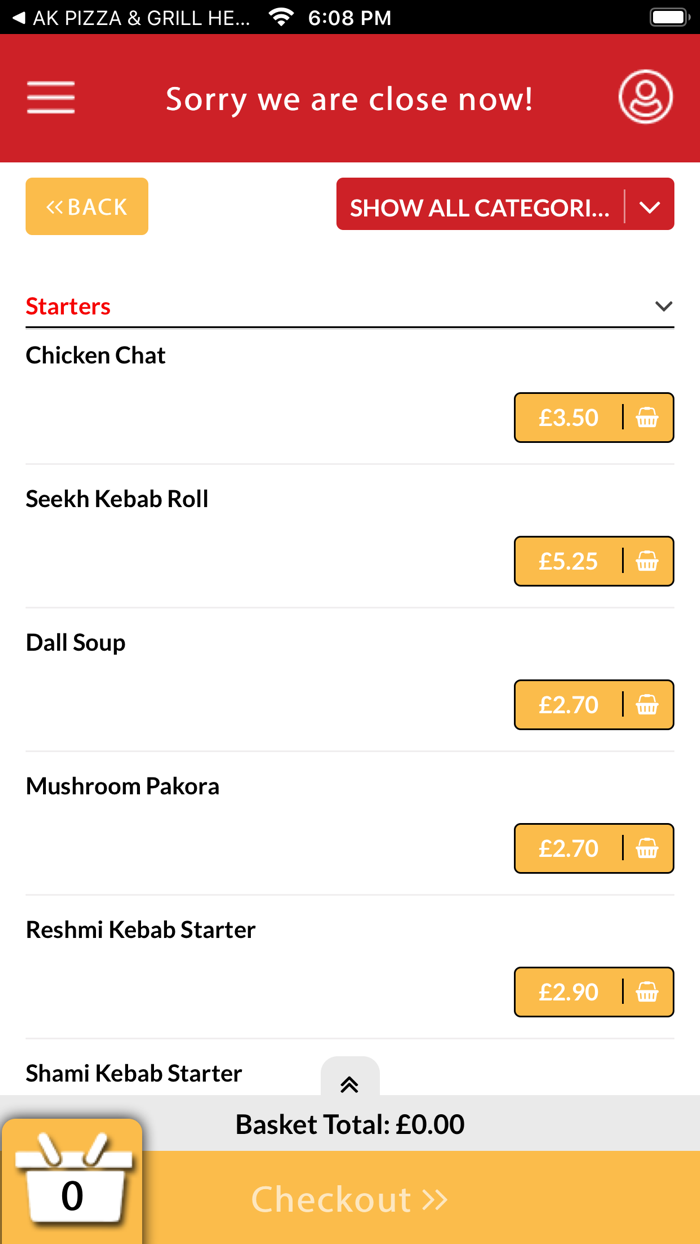Screen dimensions: 700x1244
Task: Collapse the Starters section chevron
Action: 663,306
